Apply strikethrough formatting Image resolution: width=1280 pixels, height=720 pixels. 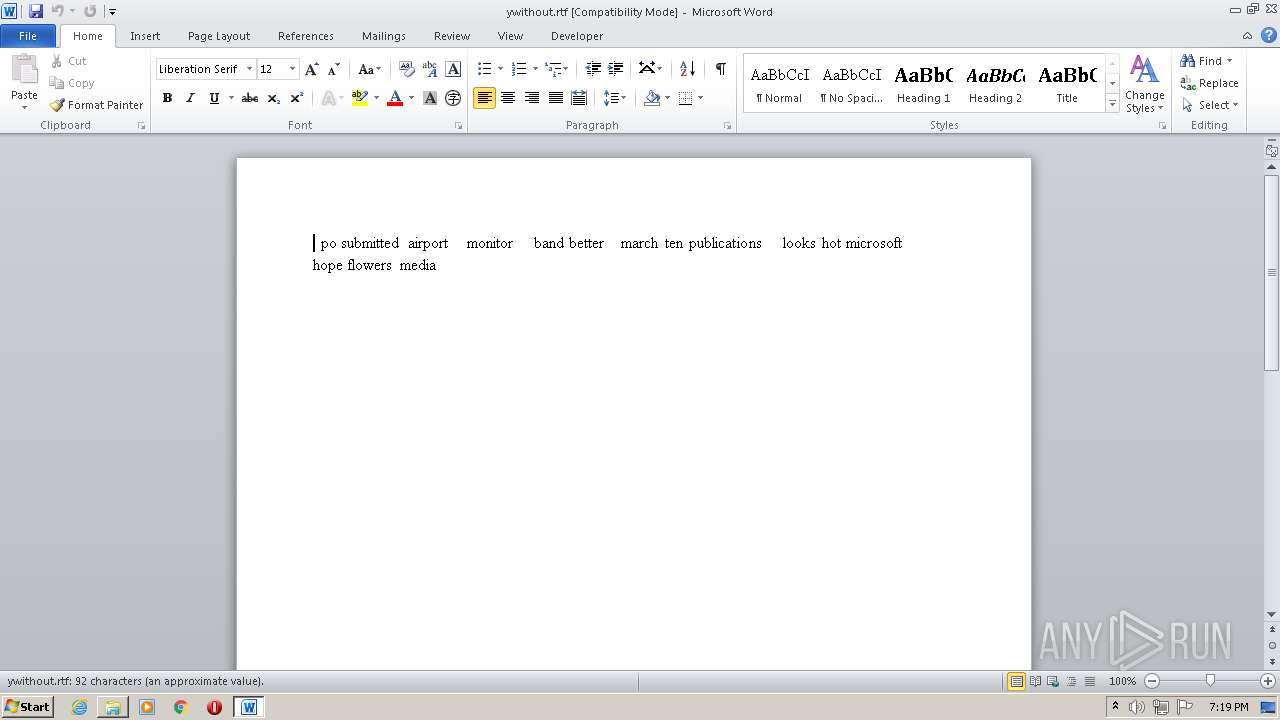[x=250, y=98]
